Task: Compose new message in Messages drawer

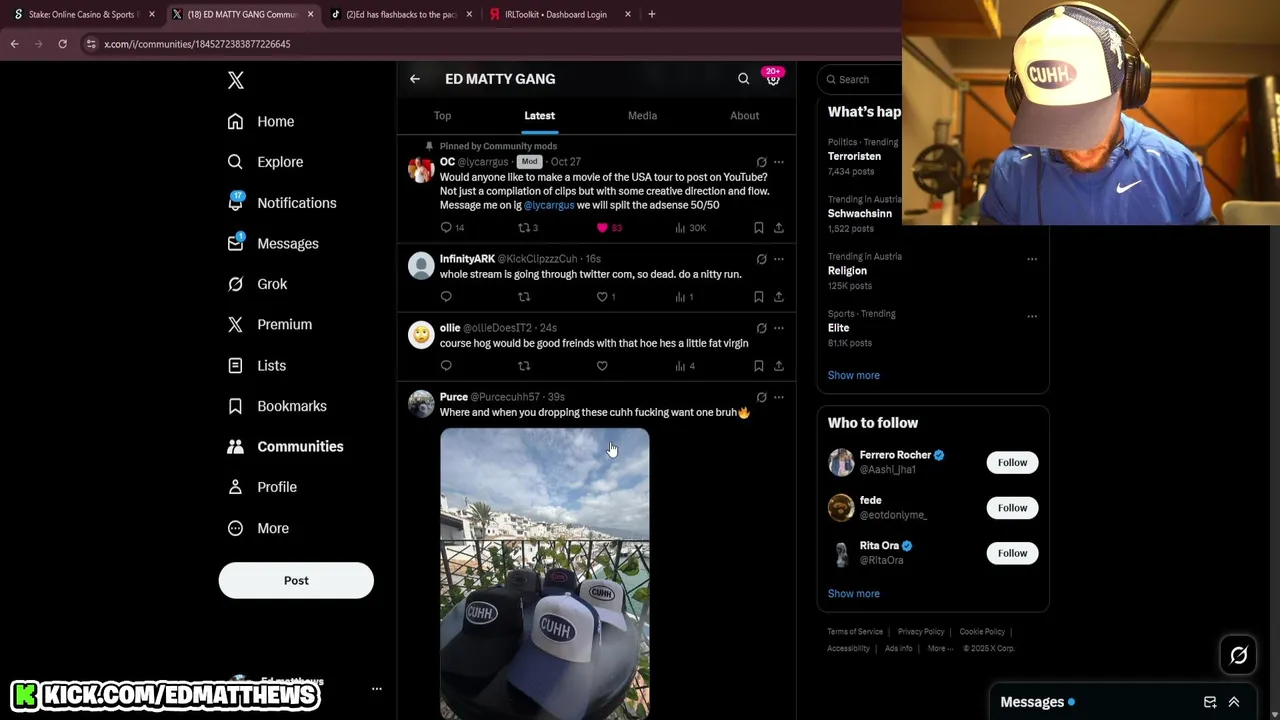Action: [1210, 702]
